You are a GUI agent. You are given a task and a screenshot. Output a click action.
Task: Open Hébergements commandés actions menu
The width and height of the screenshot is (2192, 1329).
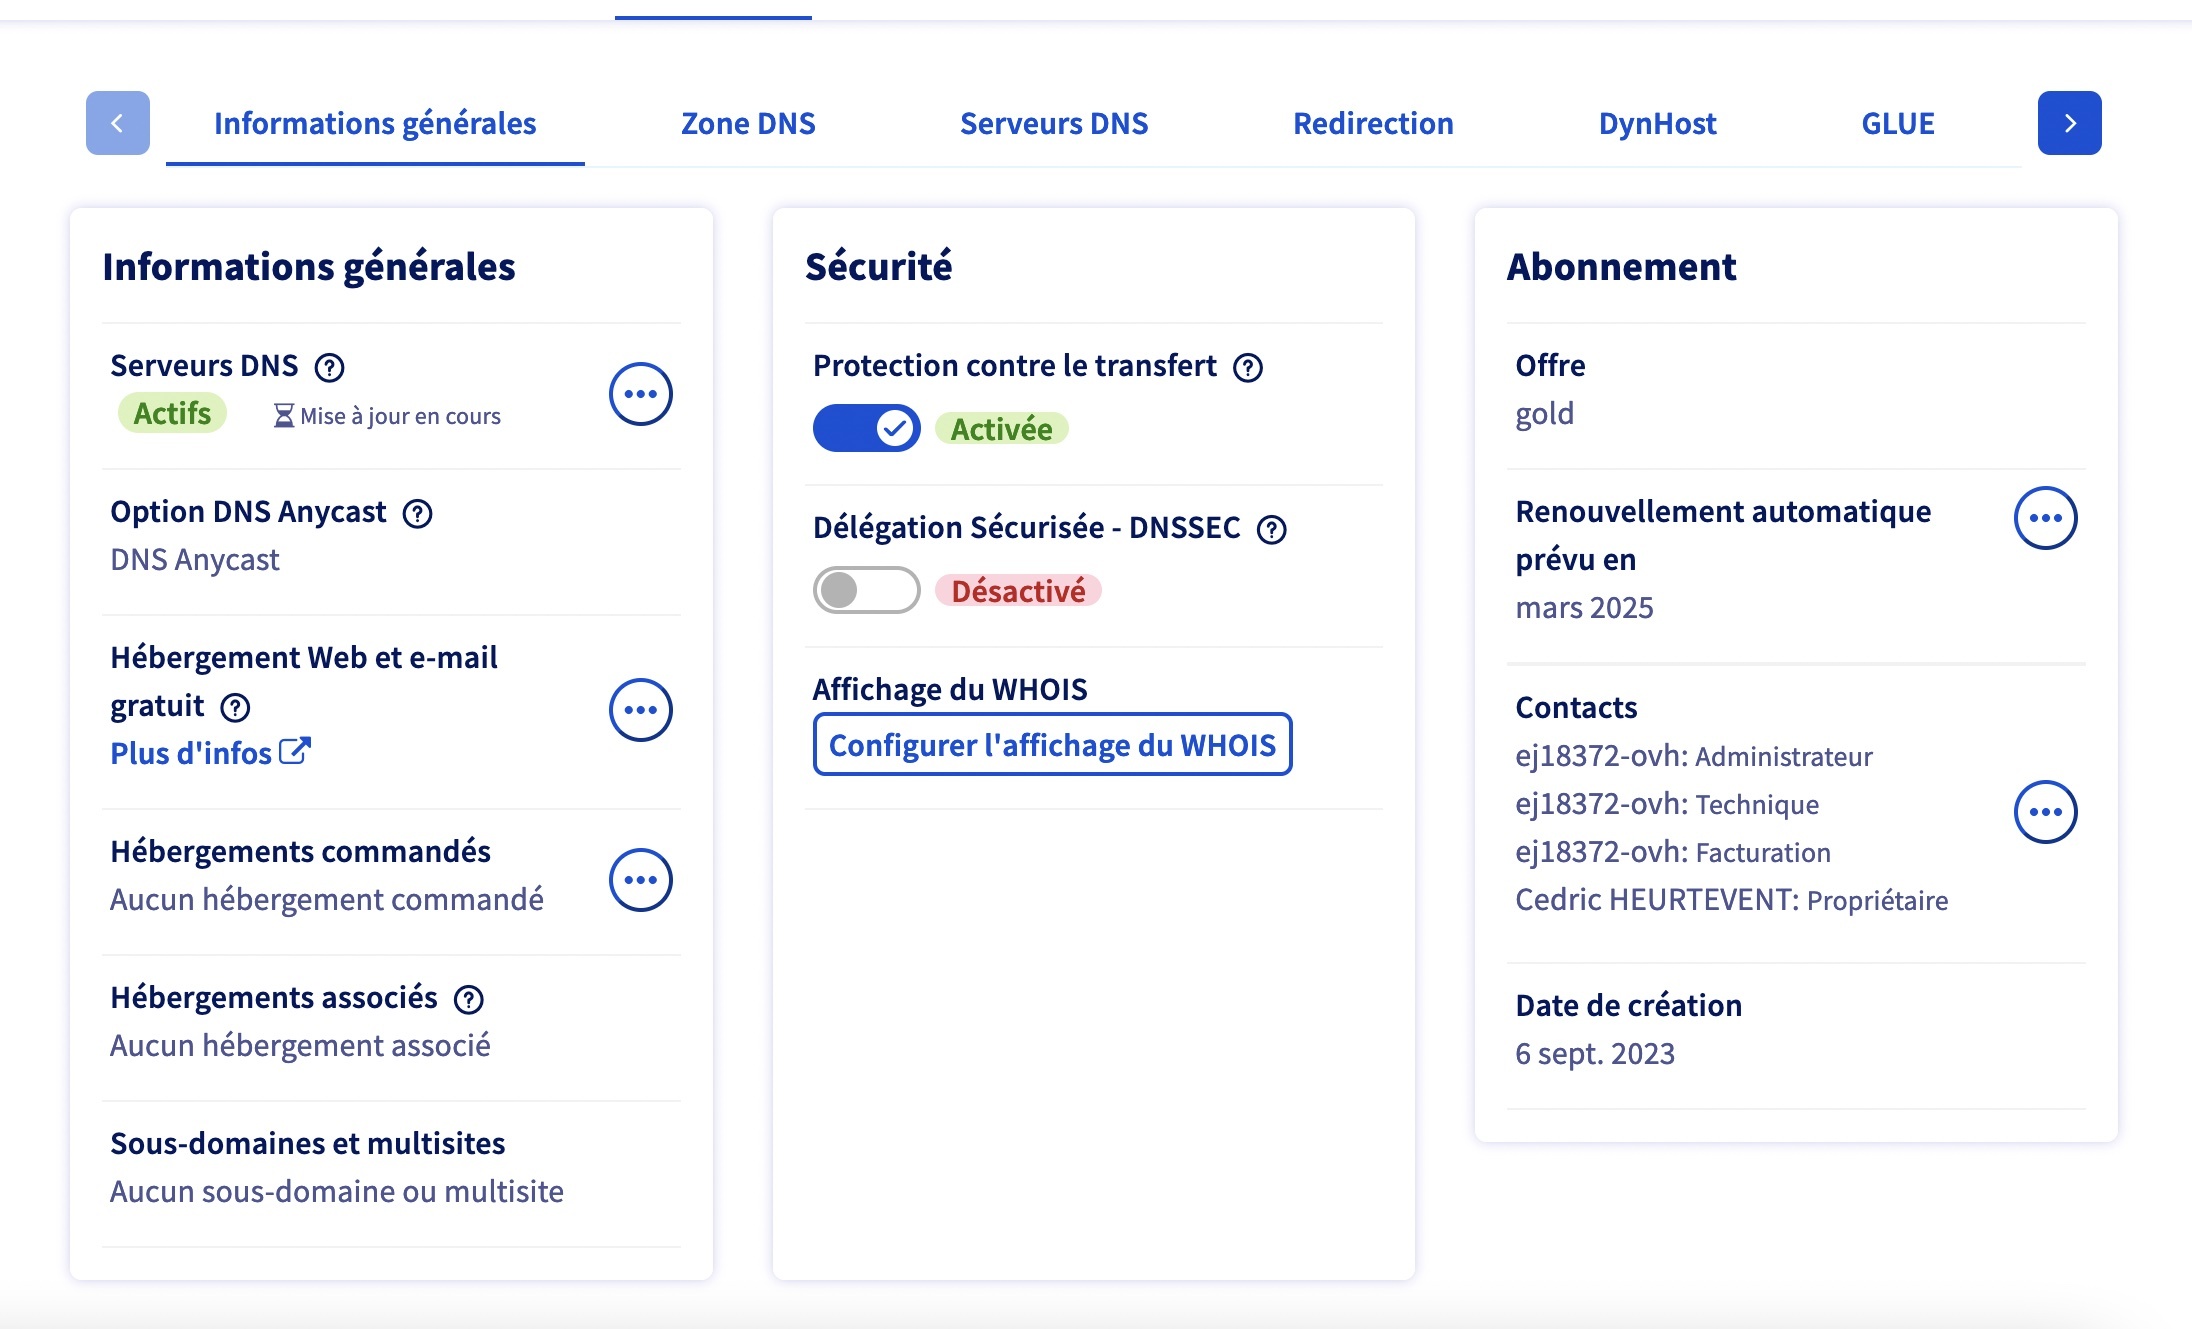[x=640, y=880]
